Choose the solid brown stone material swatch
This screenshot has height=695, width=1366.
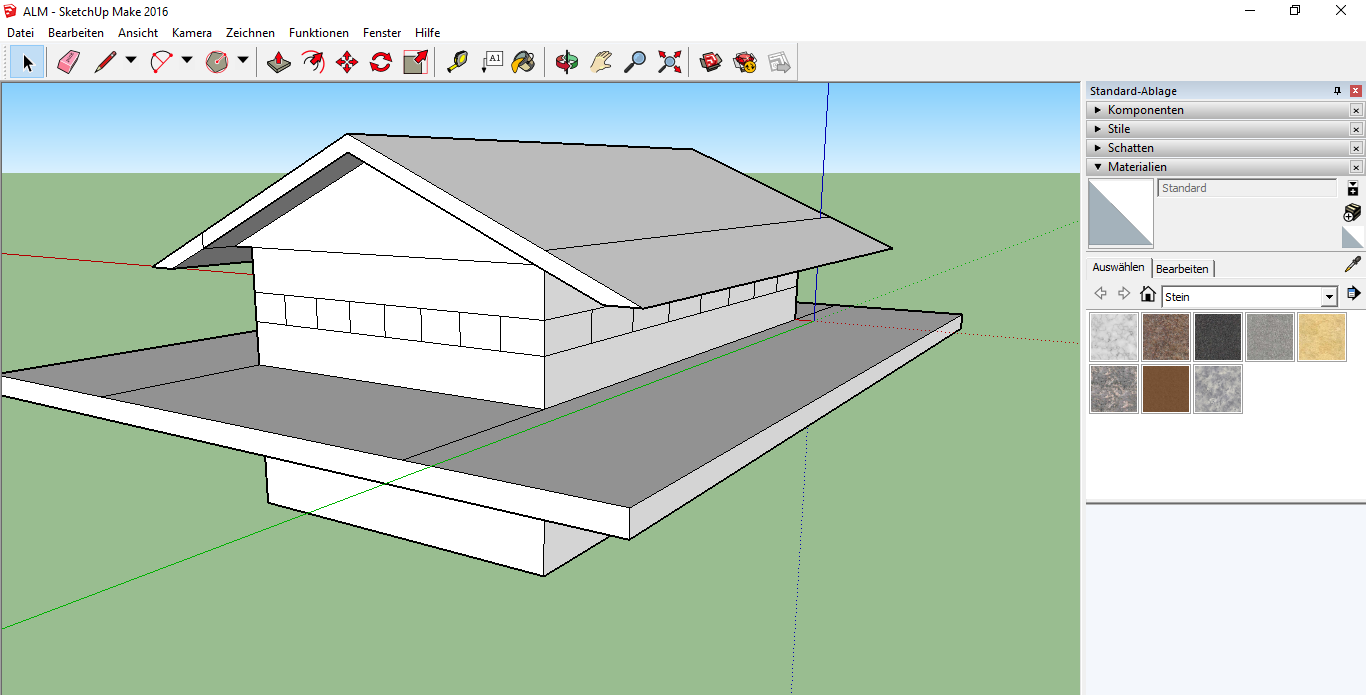pos(1166,389)
